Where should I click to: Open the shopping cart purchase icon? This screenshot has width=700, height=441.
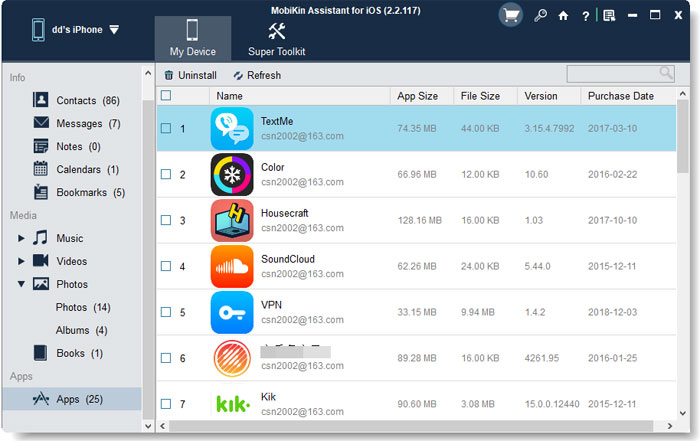511,15
